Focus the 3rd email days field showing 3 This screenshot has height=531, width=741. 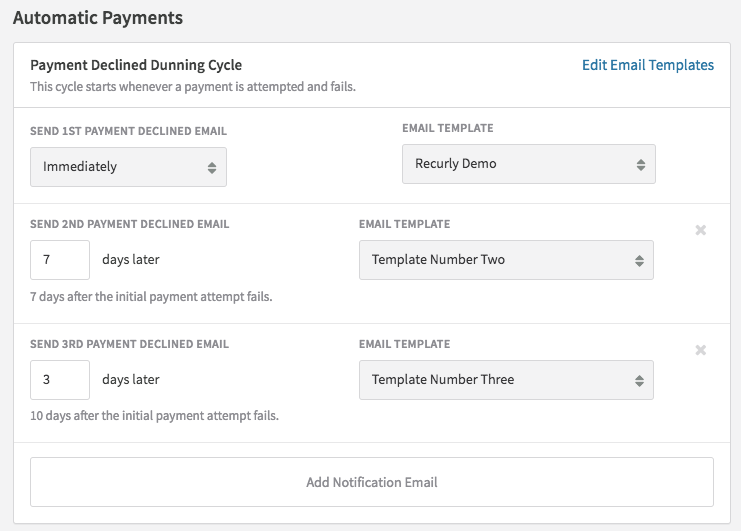60,380
